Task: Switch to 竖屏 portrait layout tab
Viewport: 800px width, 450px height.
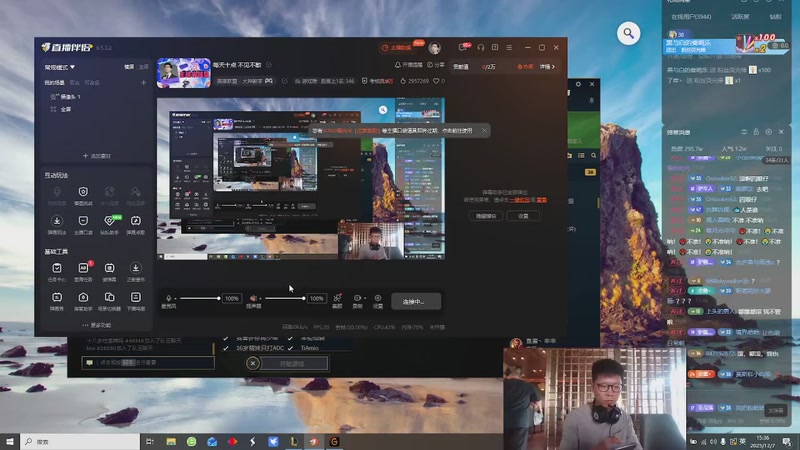Action: tap(143, 67)
